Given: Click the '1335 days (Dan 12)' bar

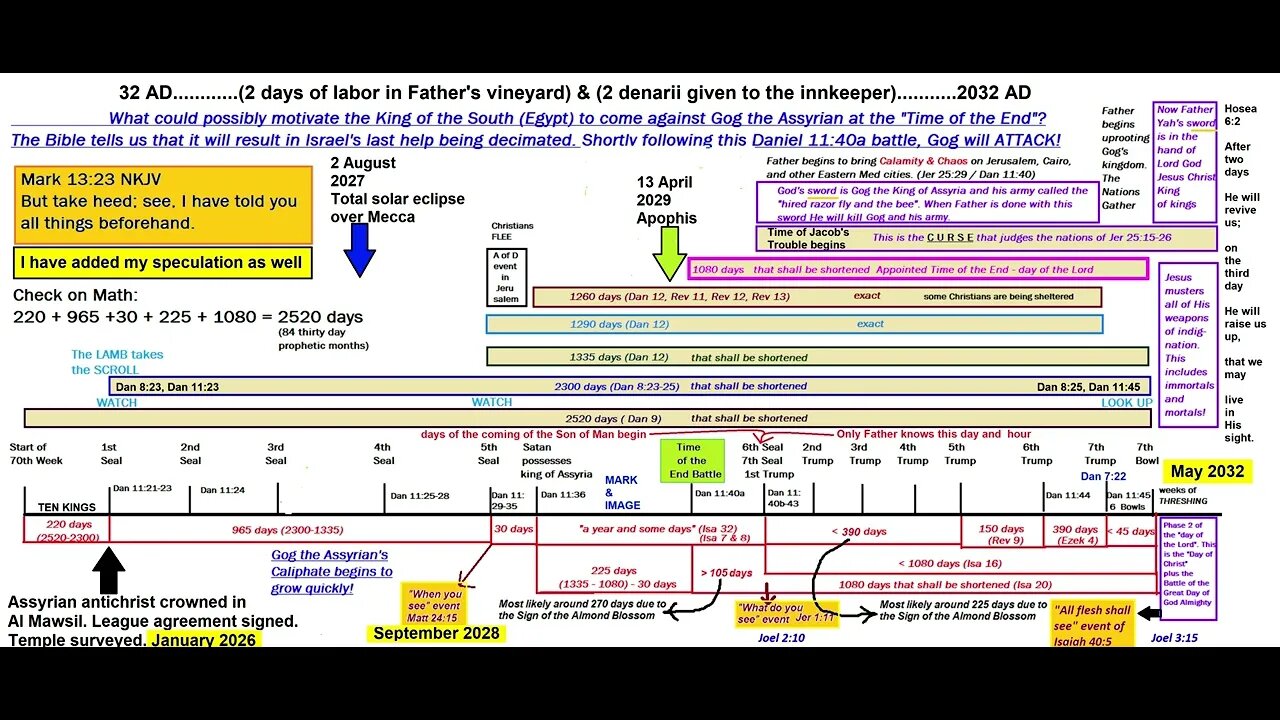Looking at the screenshot, I should coord(817,357).
